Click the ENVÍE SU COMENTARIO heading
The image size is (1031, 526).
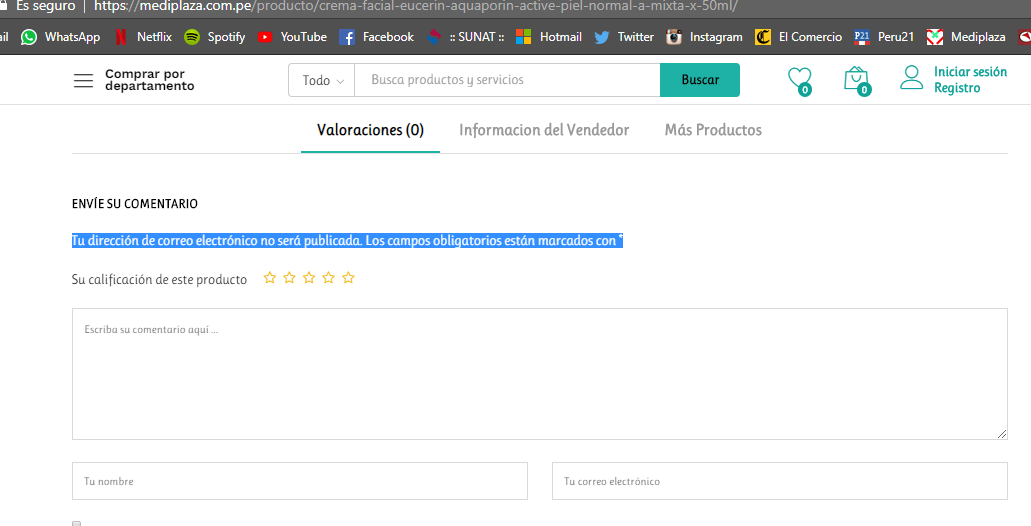[135, 204]
